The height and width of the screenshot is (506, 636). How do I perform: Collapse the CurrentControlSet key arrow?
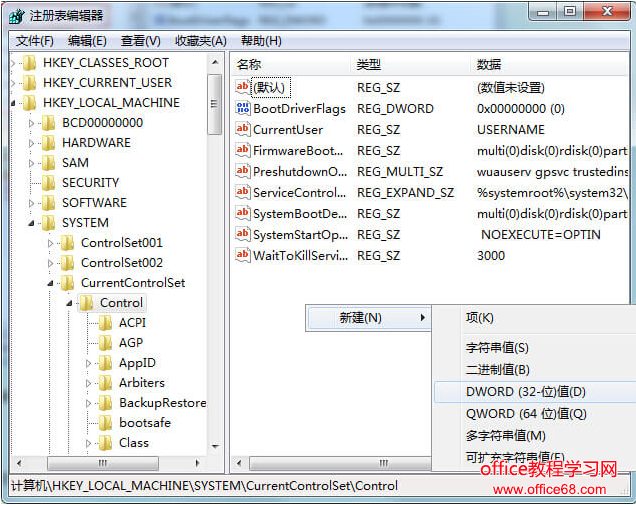[x=51, y=283]
